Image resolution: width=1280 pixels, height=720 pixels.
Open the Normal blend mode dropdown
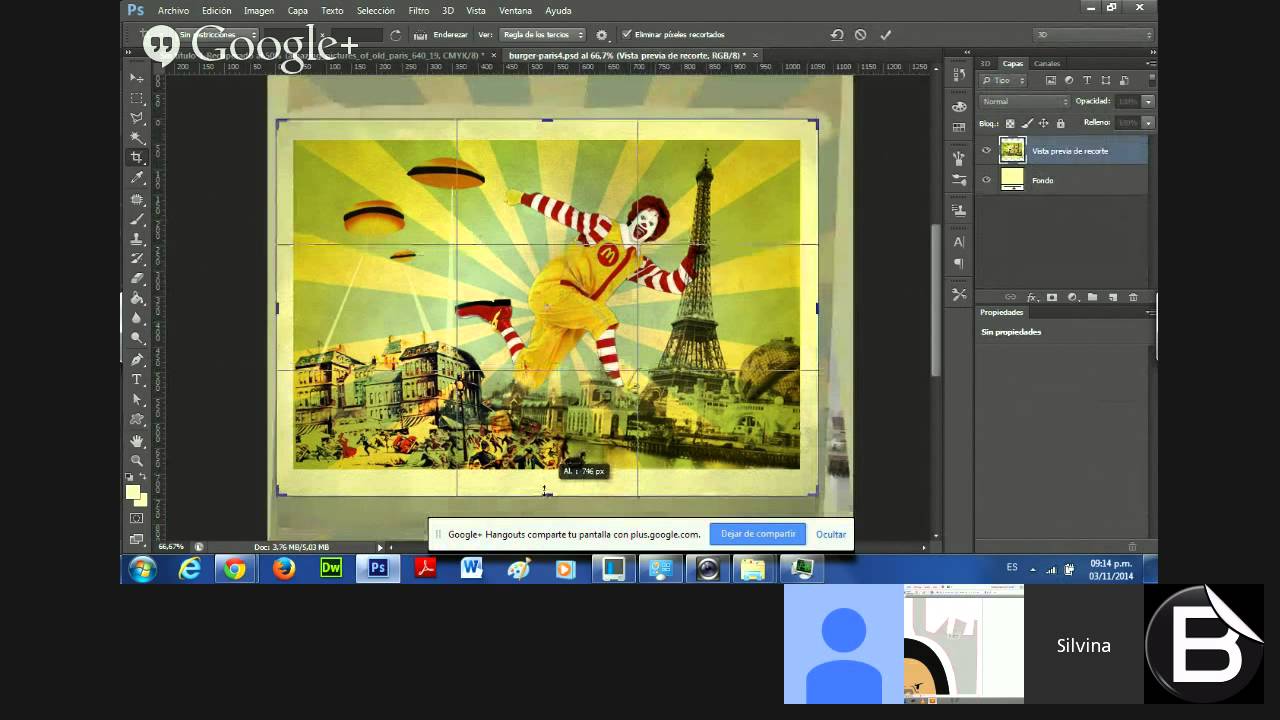(1025, 101)
